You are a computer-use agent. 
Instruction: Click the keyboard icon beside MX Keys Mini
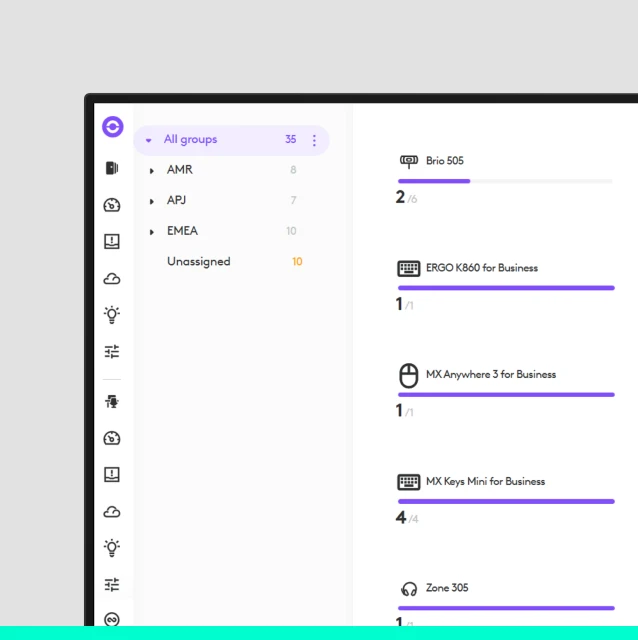pyautogui.click(x=409, y=482)
